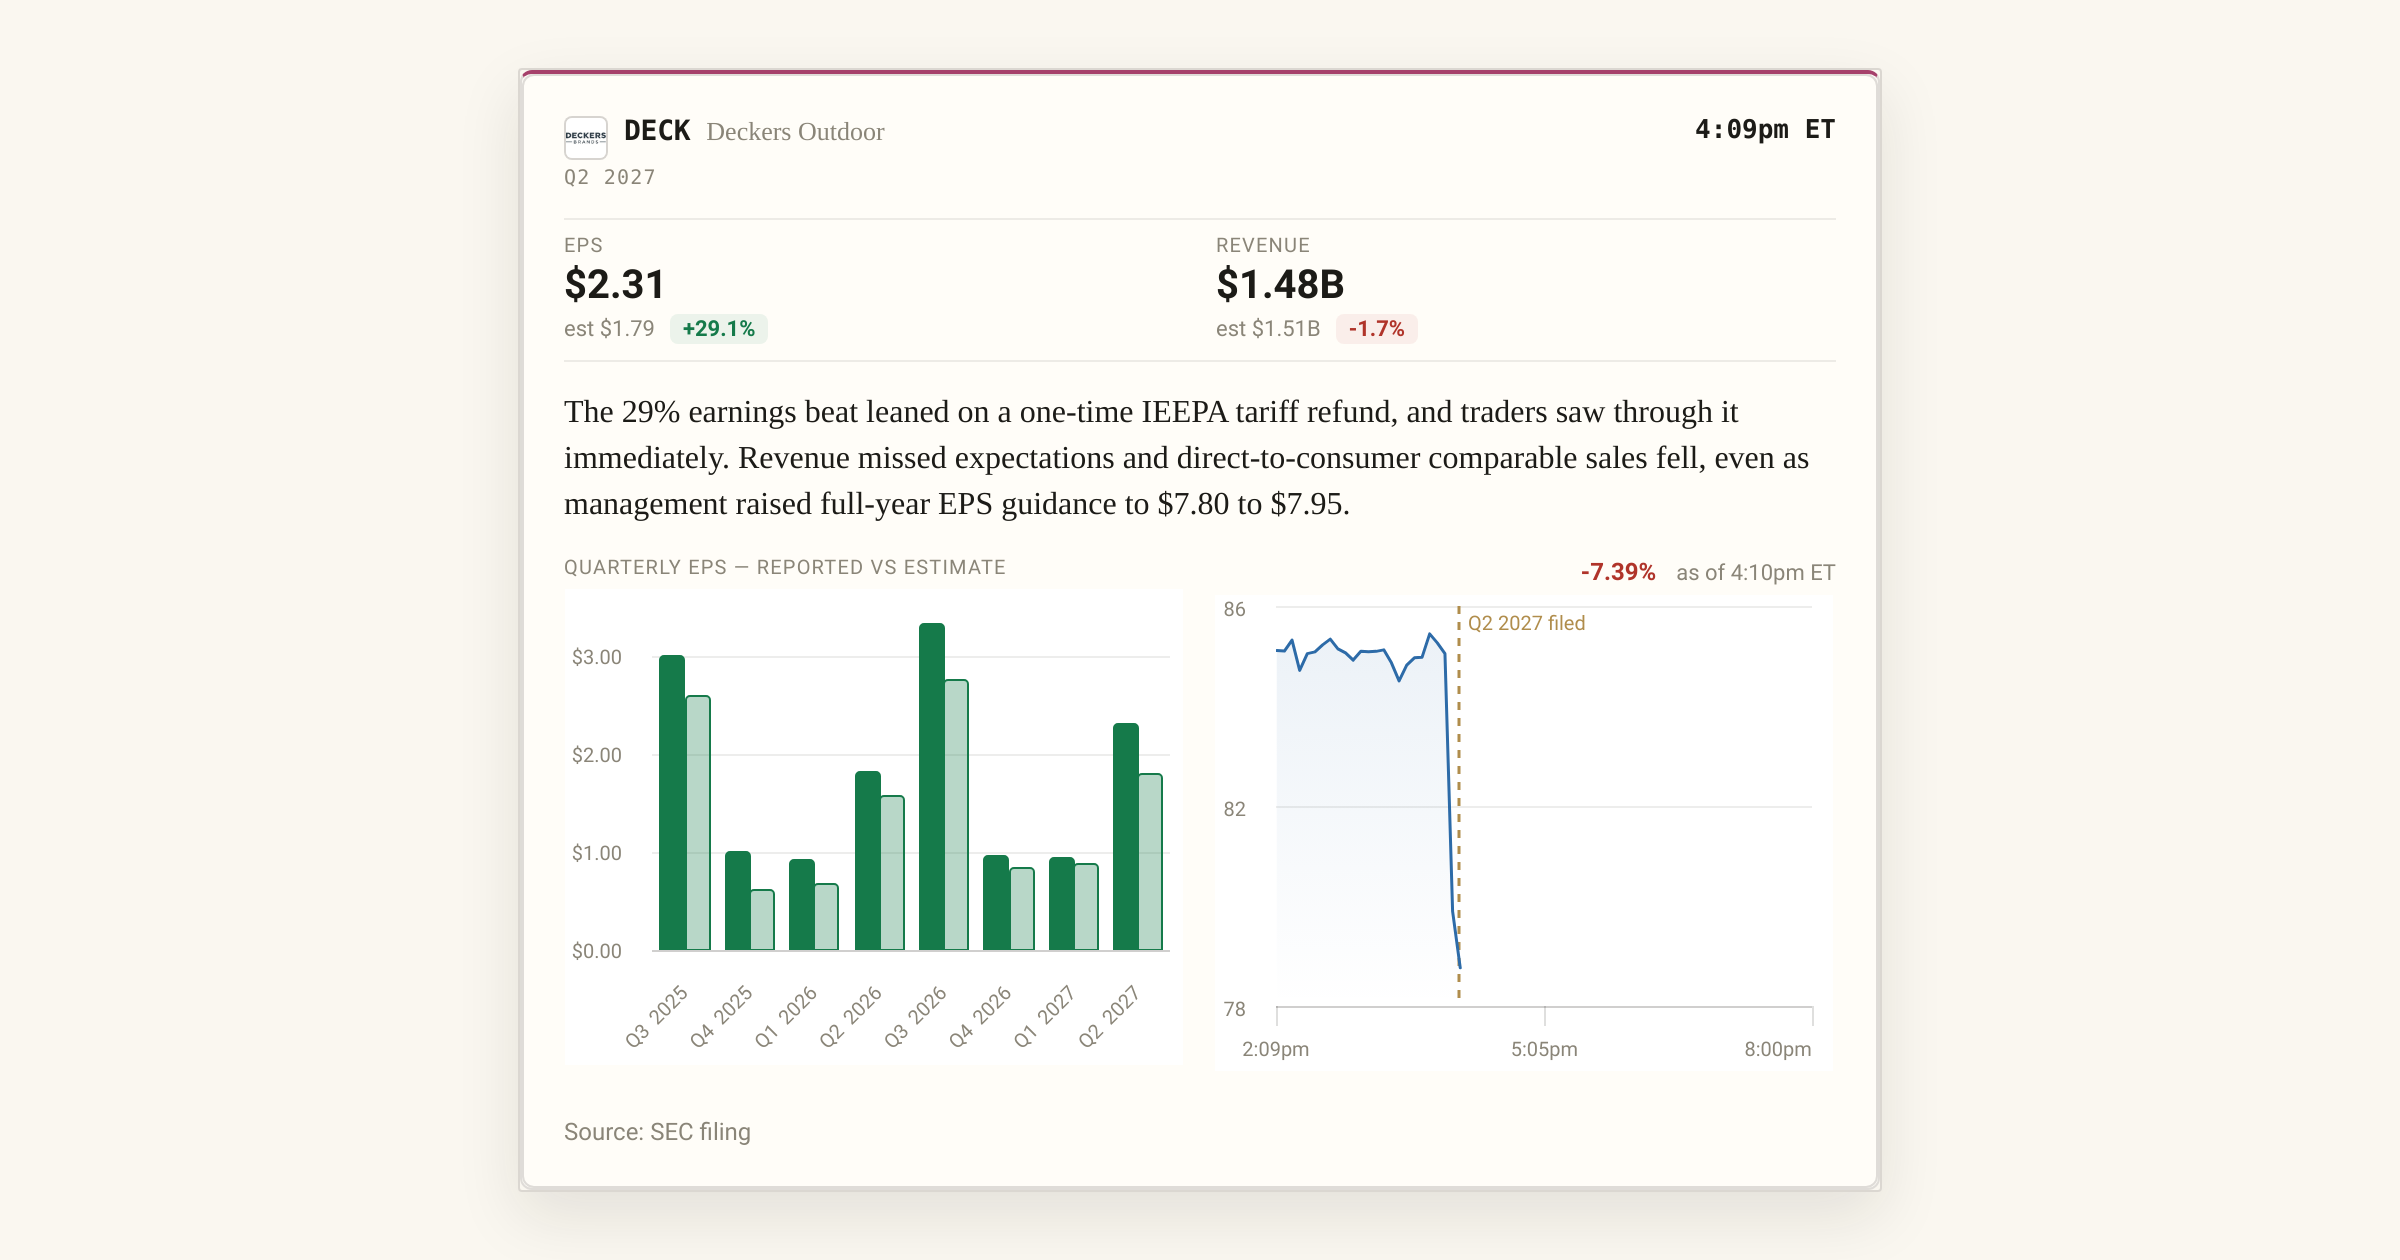Select the 4:09pm ET timestamp
Viewport: 2400px width, 1260px height.
click(1765, 129)
